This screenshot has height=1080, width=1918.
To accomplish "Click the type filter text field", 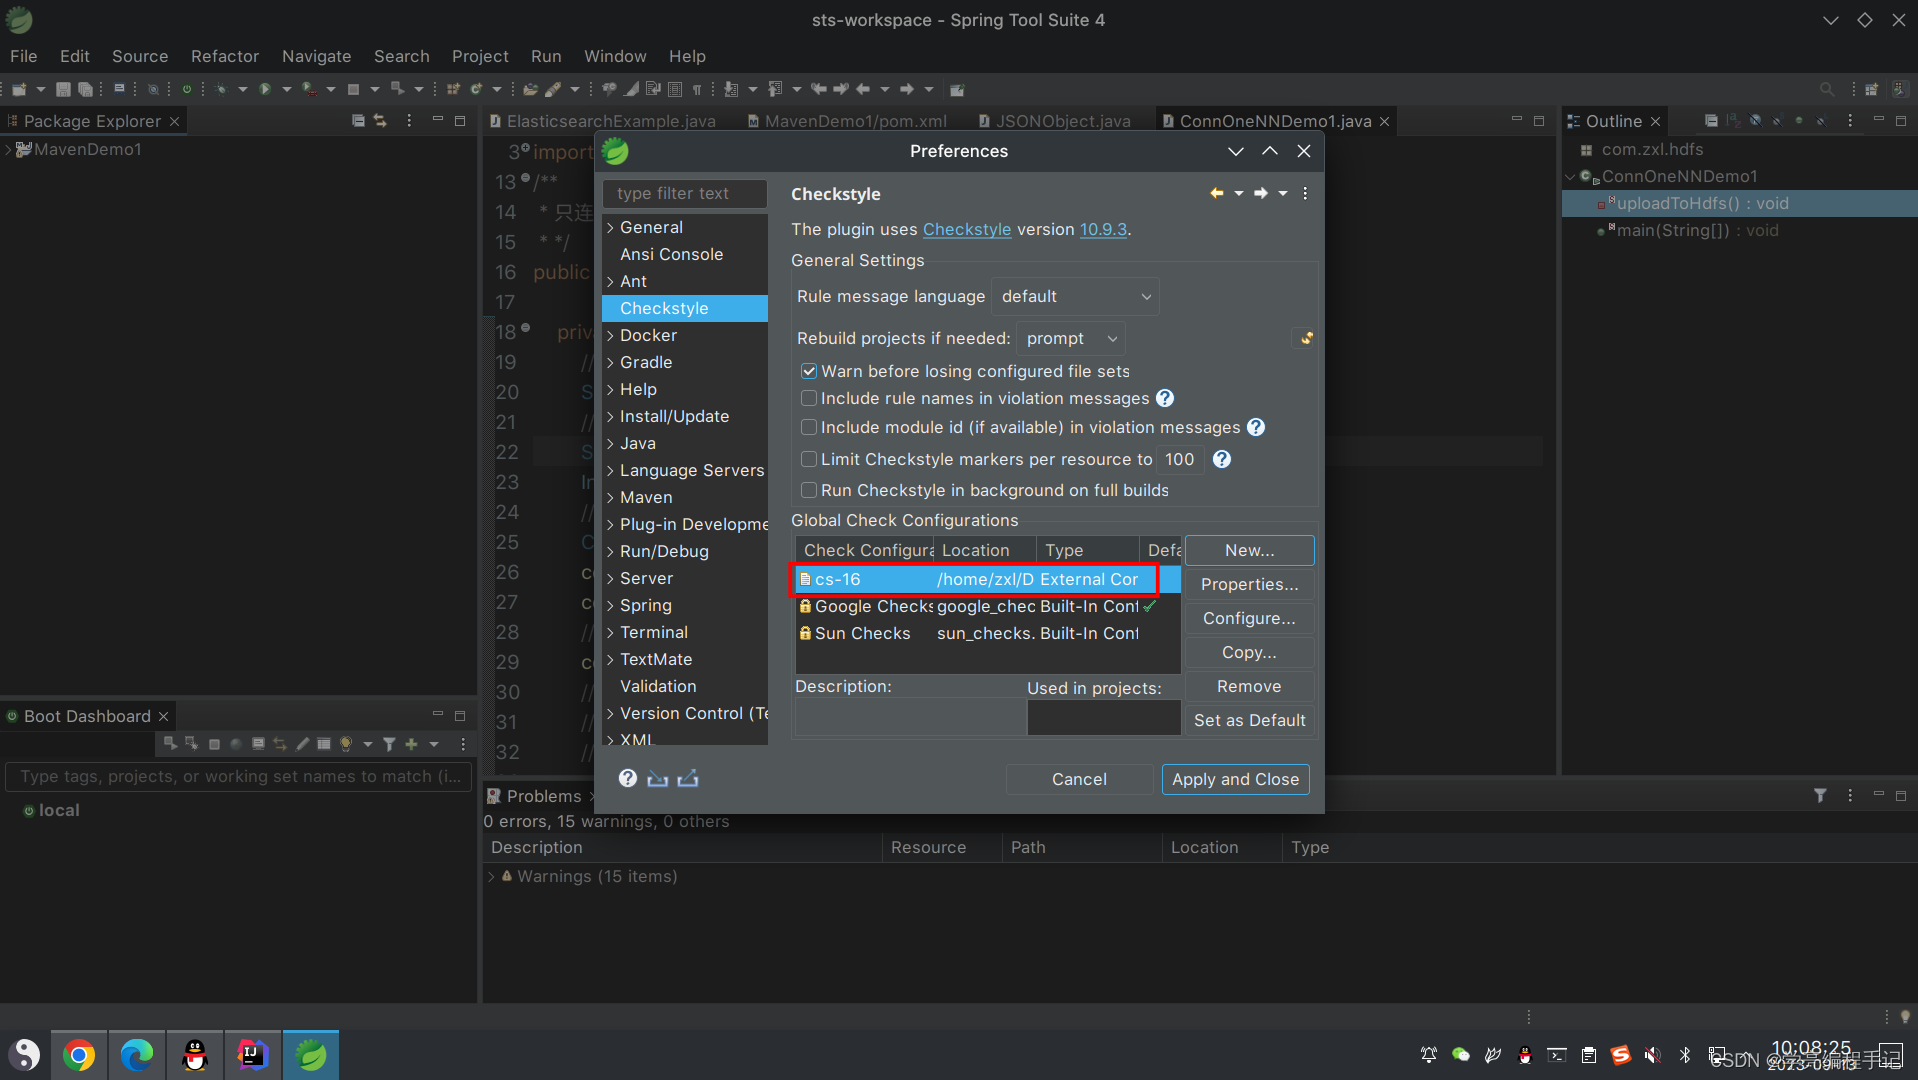I will (x=685, y=193).
